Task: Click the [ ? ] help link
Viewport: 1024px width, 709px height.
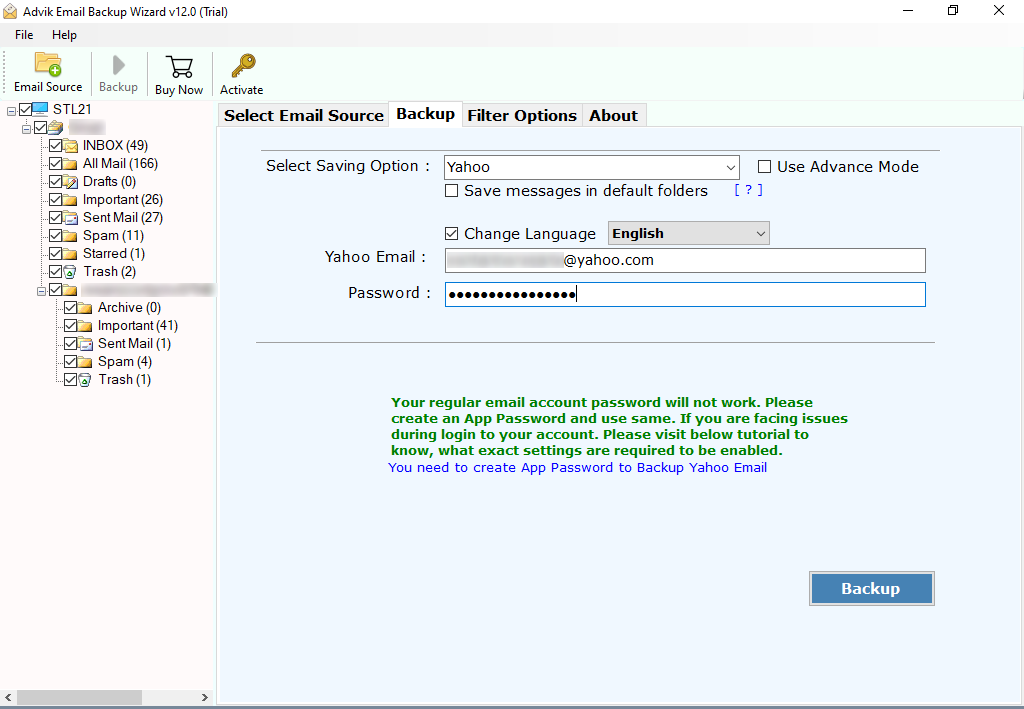Action: 748,190
